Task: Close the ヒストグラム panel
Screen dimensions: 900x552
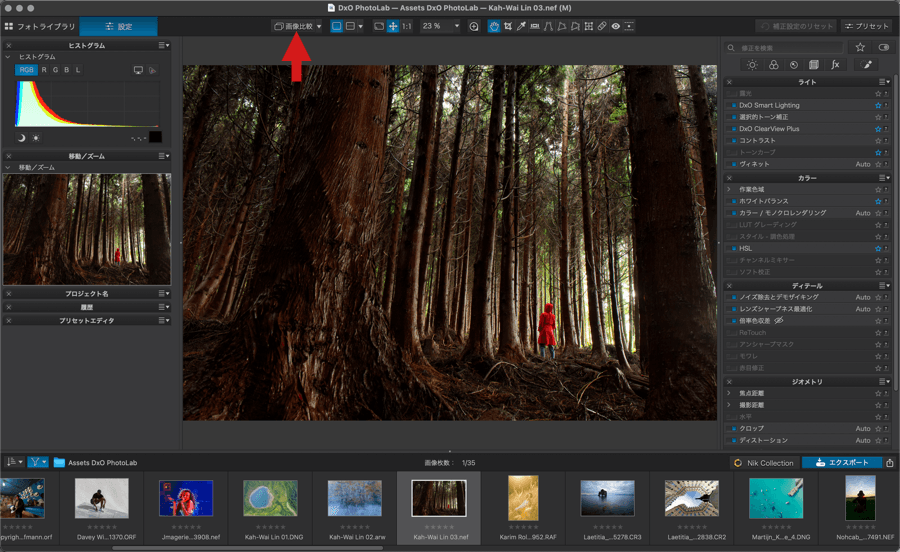Action: coord(9,45)
